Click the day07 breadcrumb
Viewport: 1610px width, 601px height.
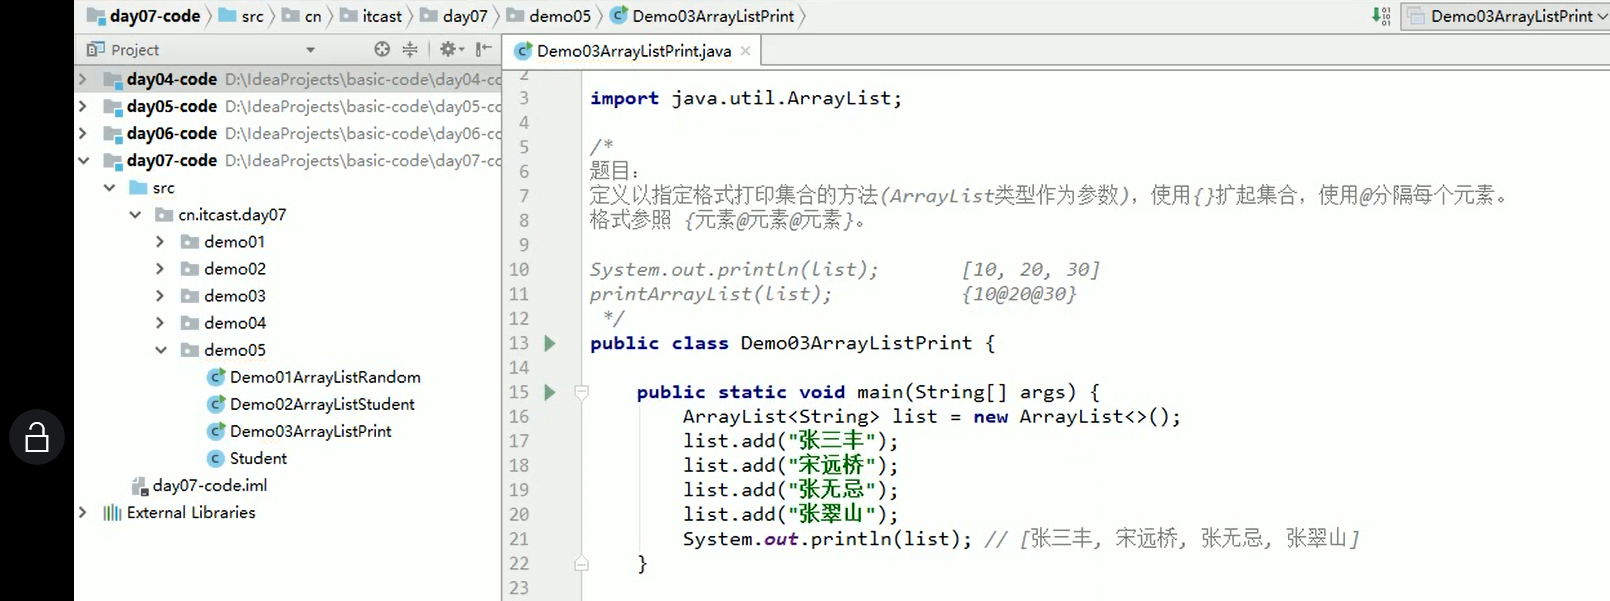tap(454, 16)
